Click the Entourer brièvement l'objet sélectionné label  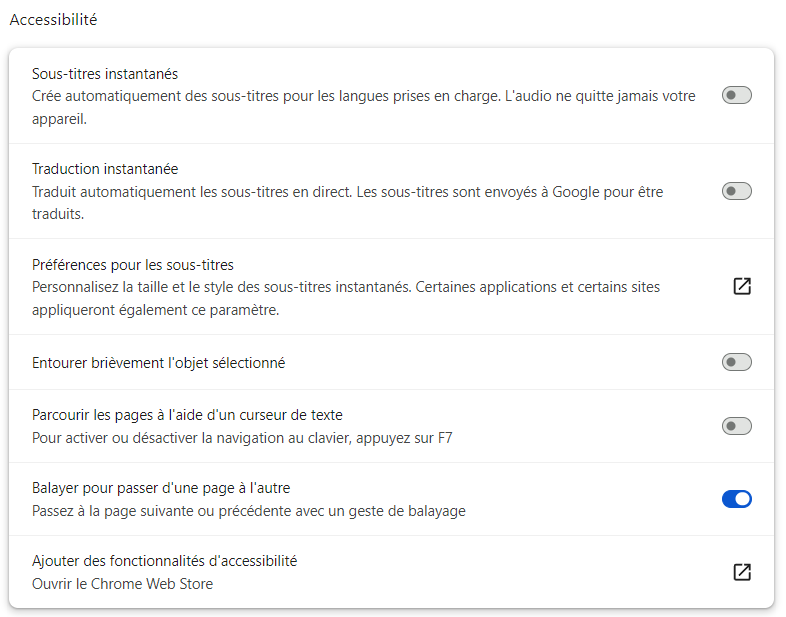(158, 363)
